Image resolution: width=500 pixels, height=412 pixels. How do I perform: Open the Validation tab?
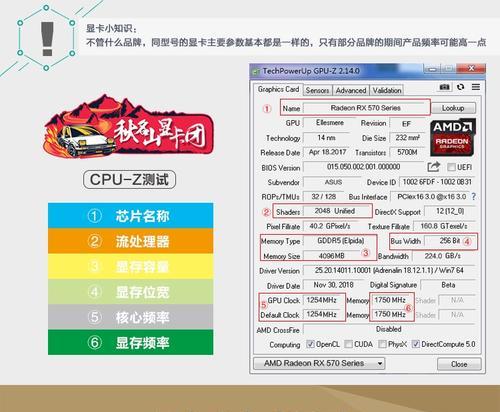[387, 90]
